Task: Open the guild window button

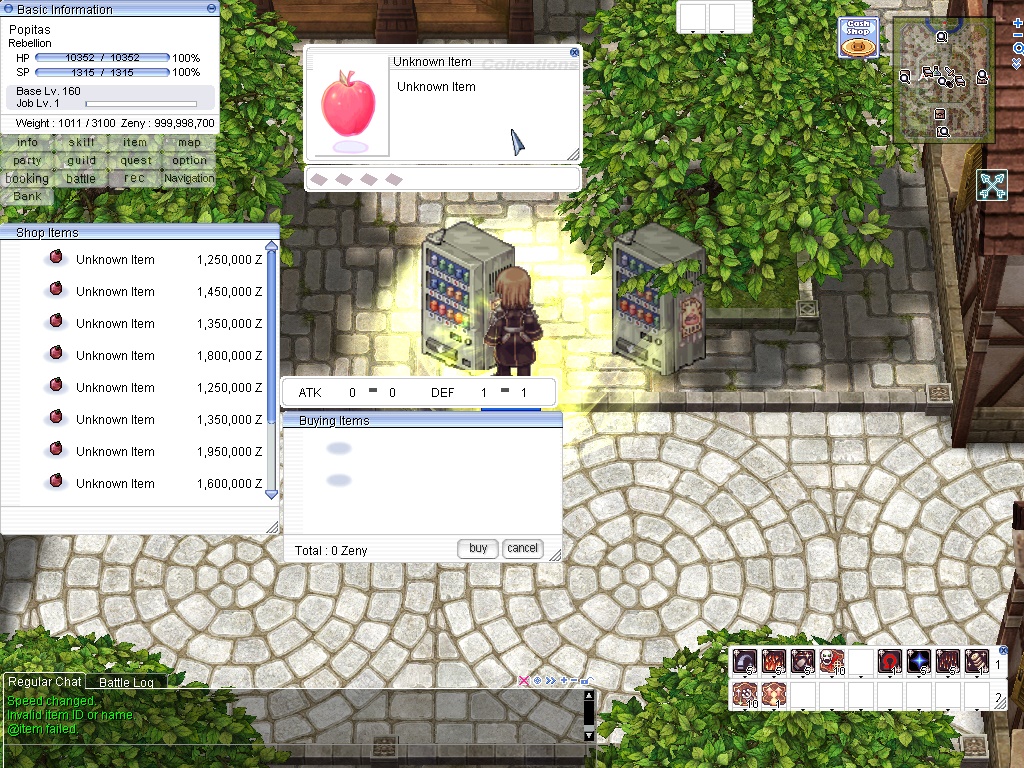Action: pyautogui.click(x=81, y=161)
